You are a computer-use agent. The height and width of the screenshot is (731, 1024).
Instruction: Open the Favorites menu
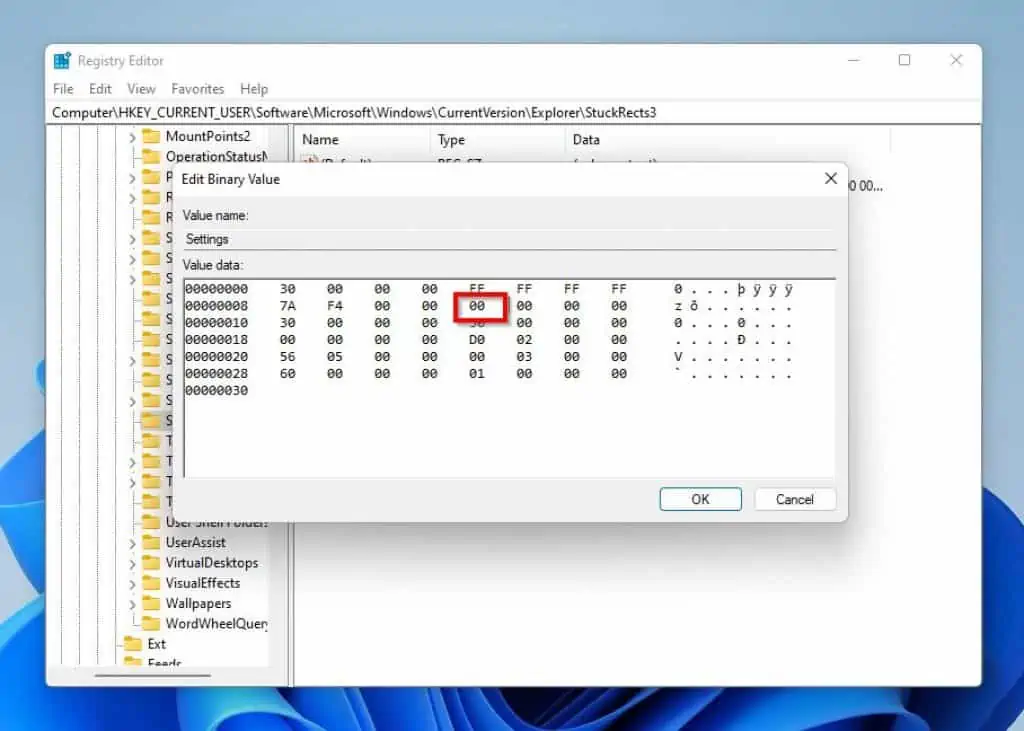click(197, 89)
